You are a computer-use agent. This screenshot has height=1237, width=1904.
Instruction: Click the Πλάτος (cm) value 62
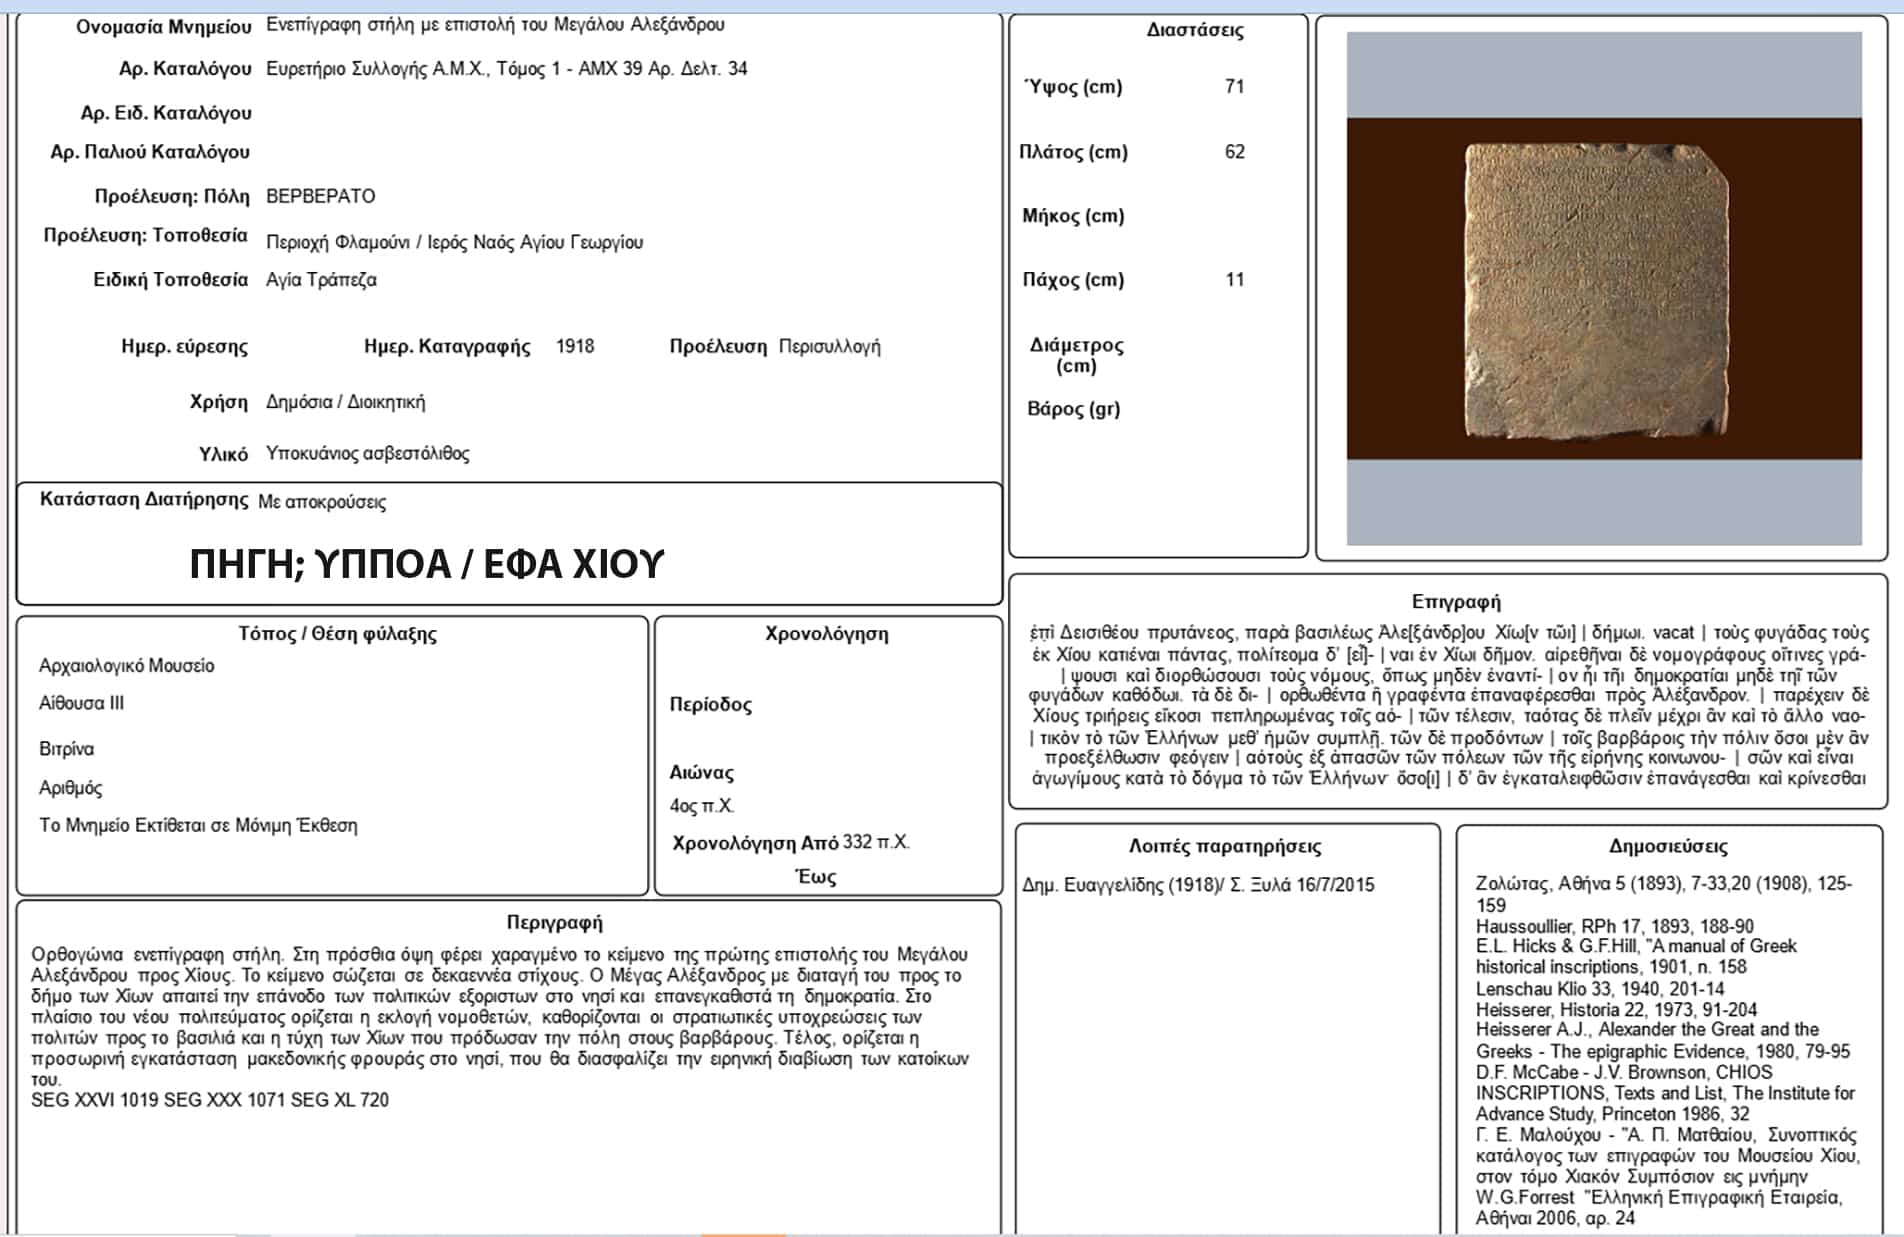tap(1234, 152)
